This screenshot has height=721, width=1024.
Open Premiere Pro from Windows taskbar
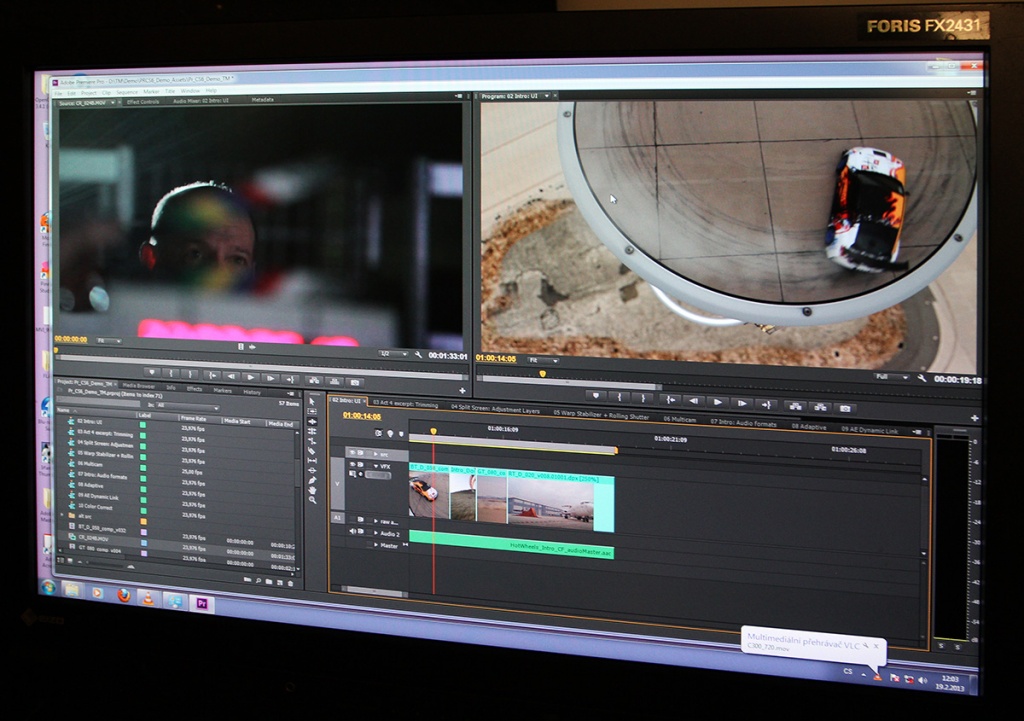(x=201, y=603)
